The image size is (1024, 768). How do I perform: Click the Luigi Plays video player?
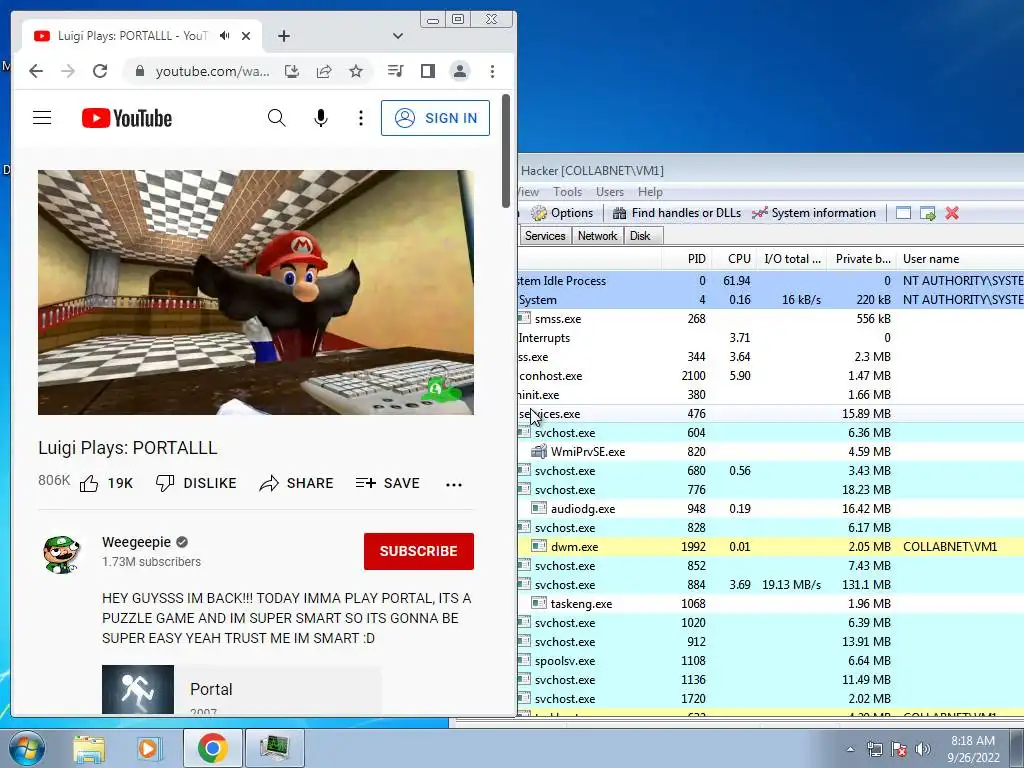(256, 293)
